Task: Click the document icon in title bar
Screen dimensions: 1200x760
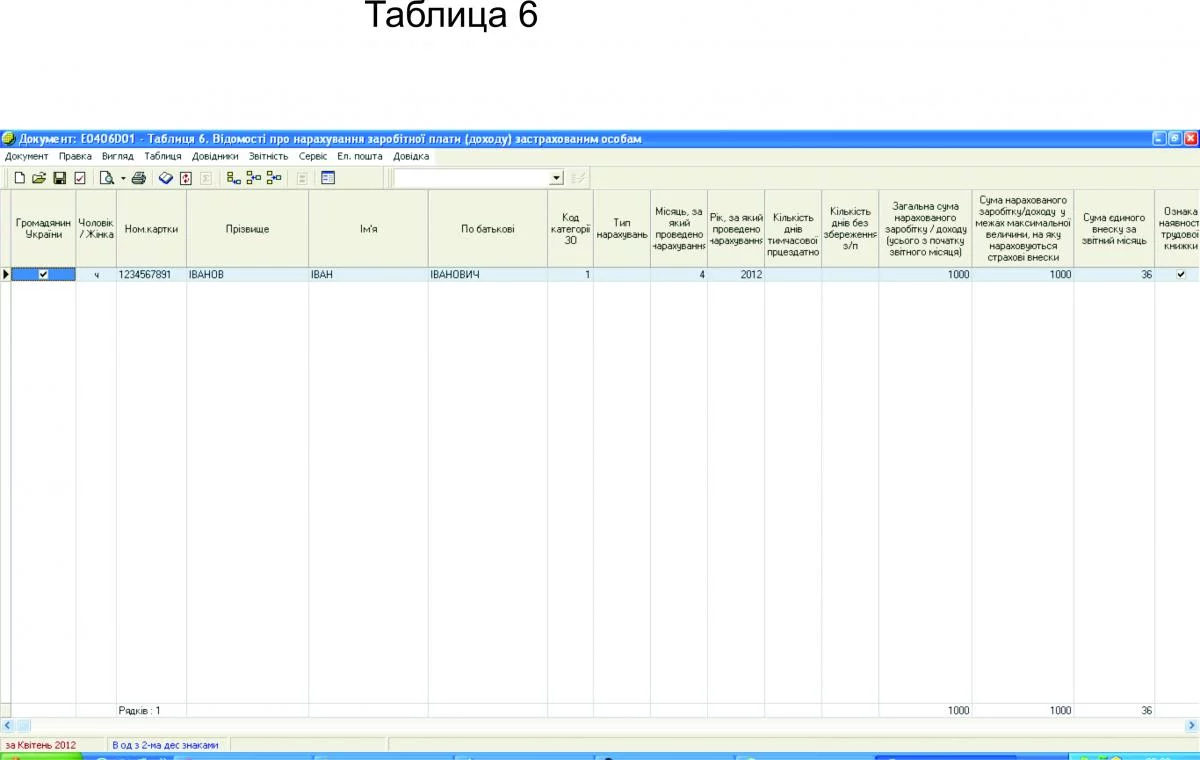Action: (x=8, y=139)
